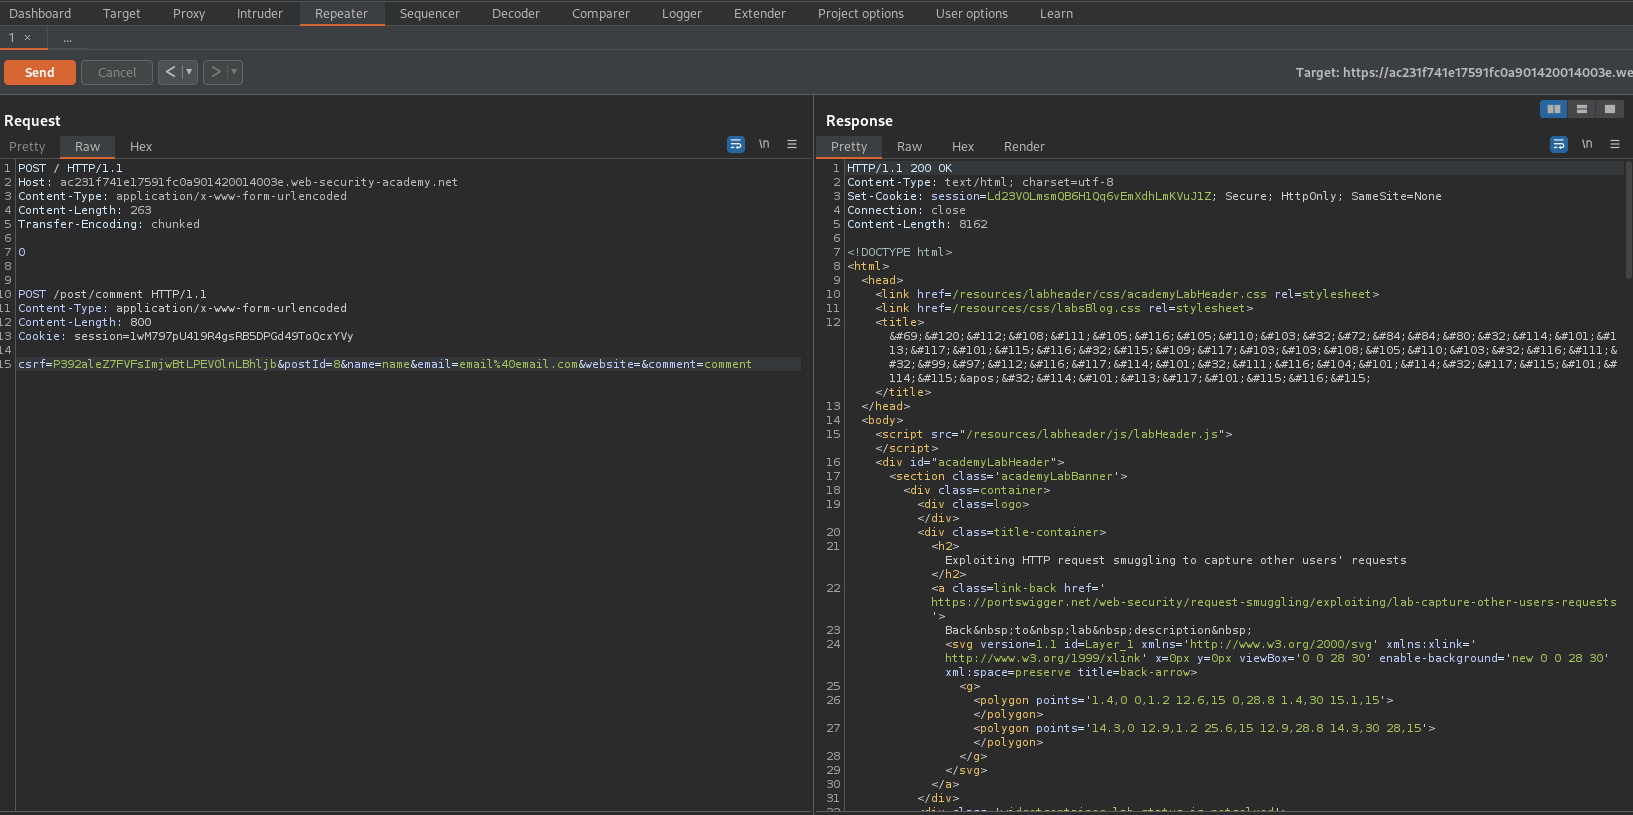Click <!DOCTYPE html> line in response
Image resolution: width=1633 pixels, height=815 pixels.
[900, 252]
